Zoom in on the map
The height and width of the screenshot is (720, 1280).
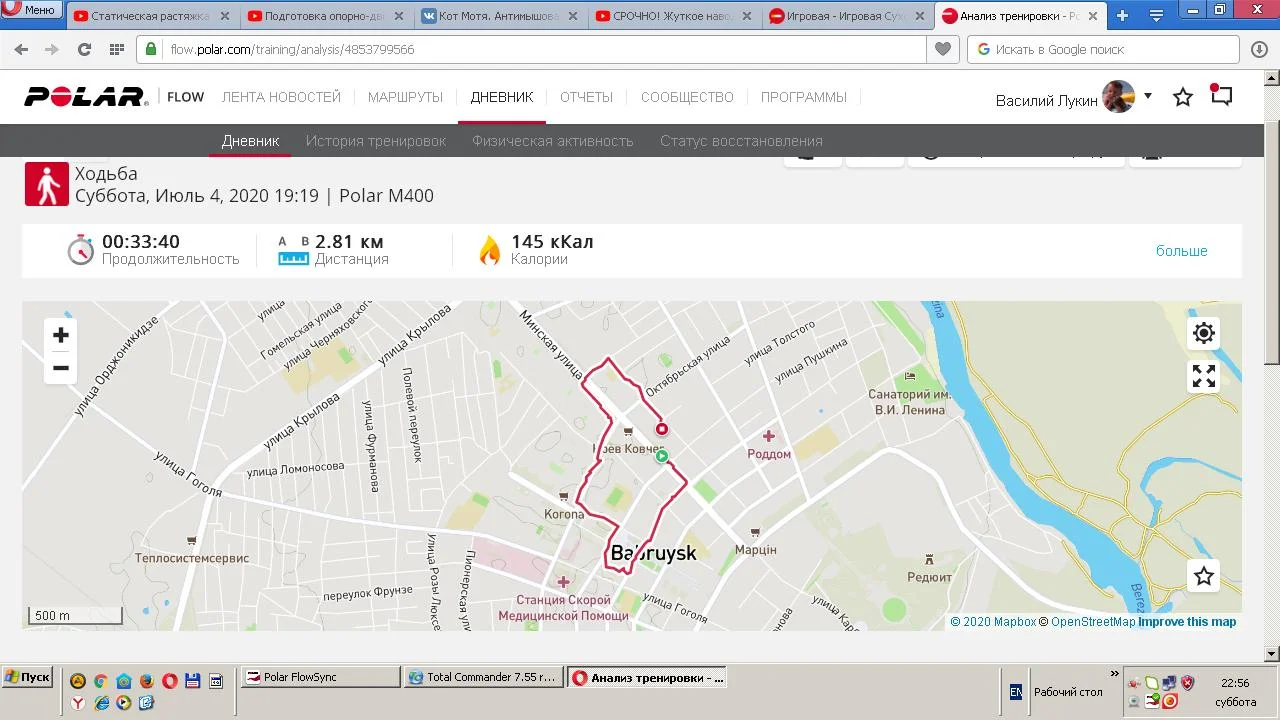(61, 335)
